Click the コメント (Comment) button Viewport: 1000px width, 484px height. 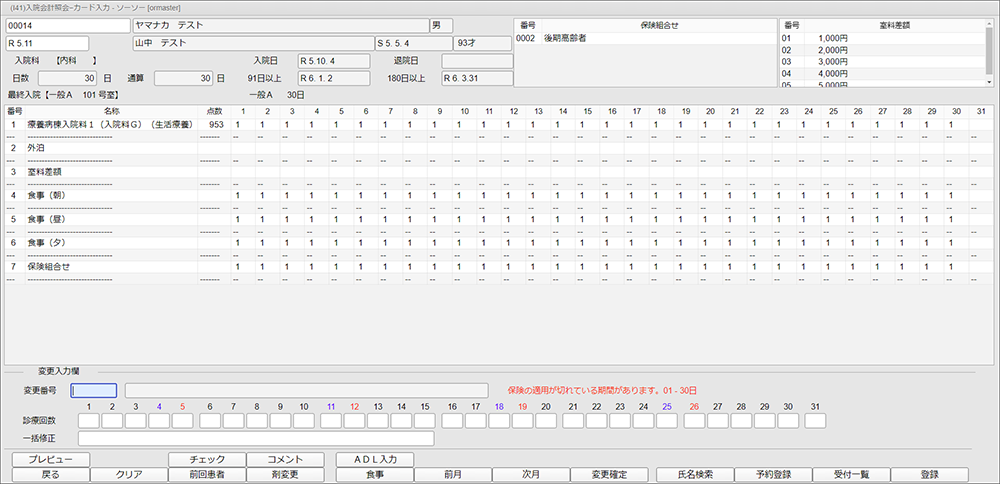[285, 459]
